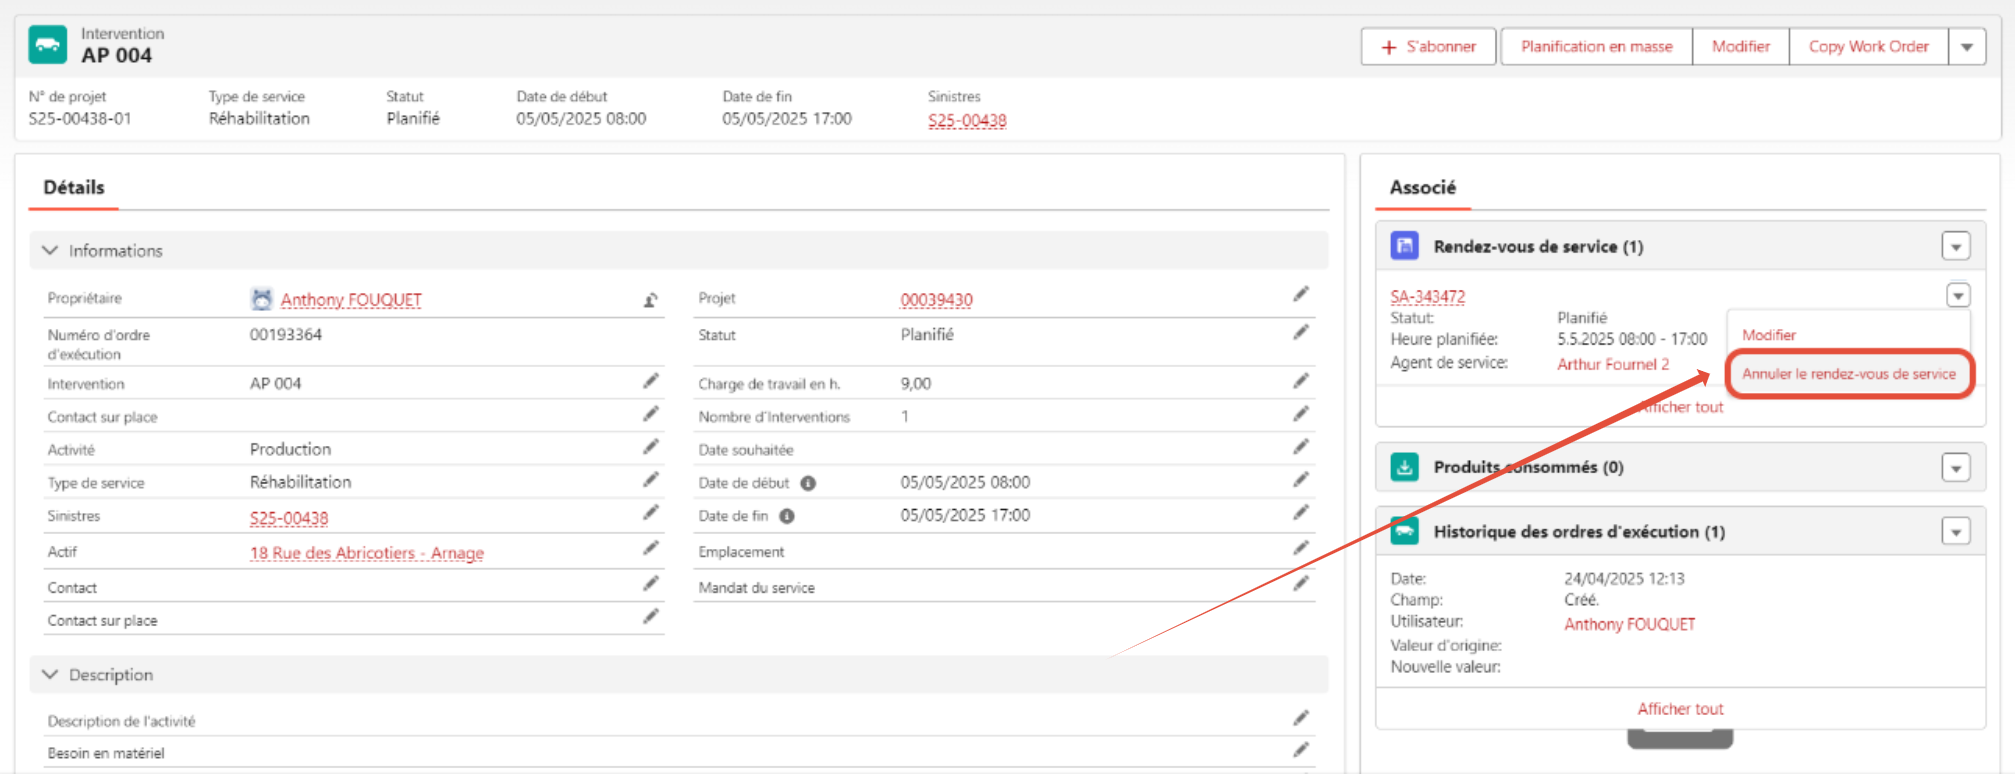Select planned time 5.5.2025 08:00 - 17:00
The width and height of the screenshot is (2015, 774).
1632,339
